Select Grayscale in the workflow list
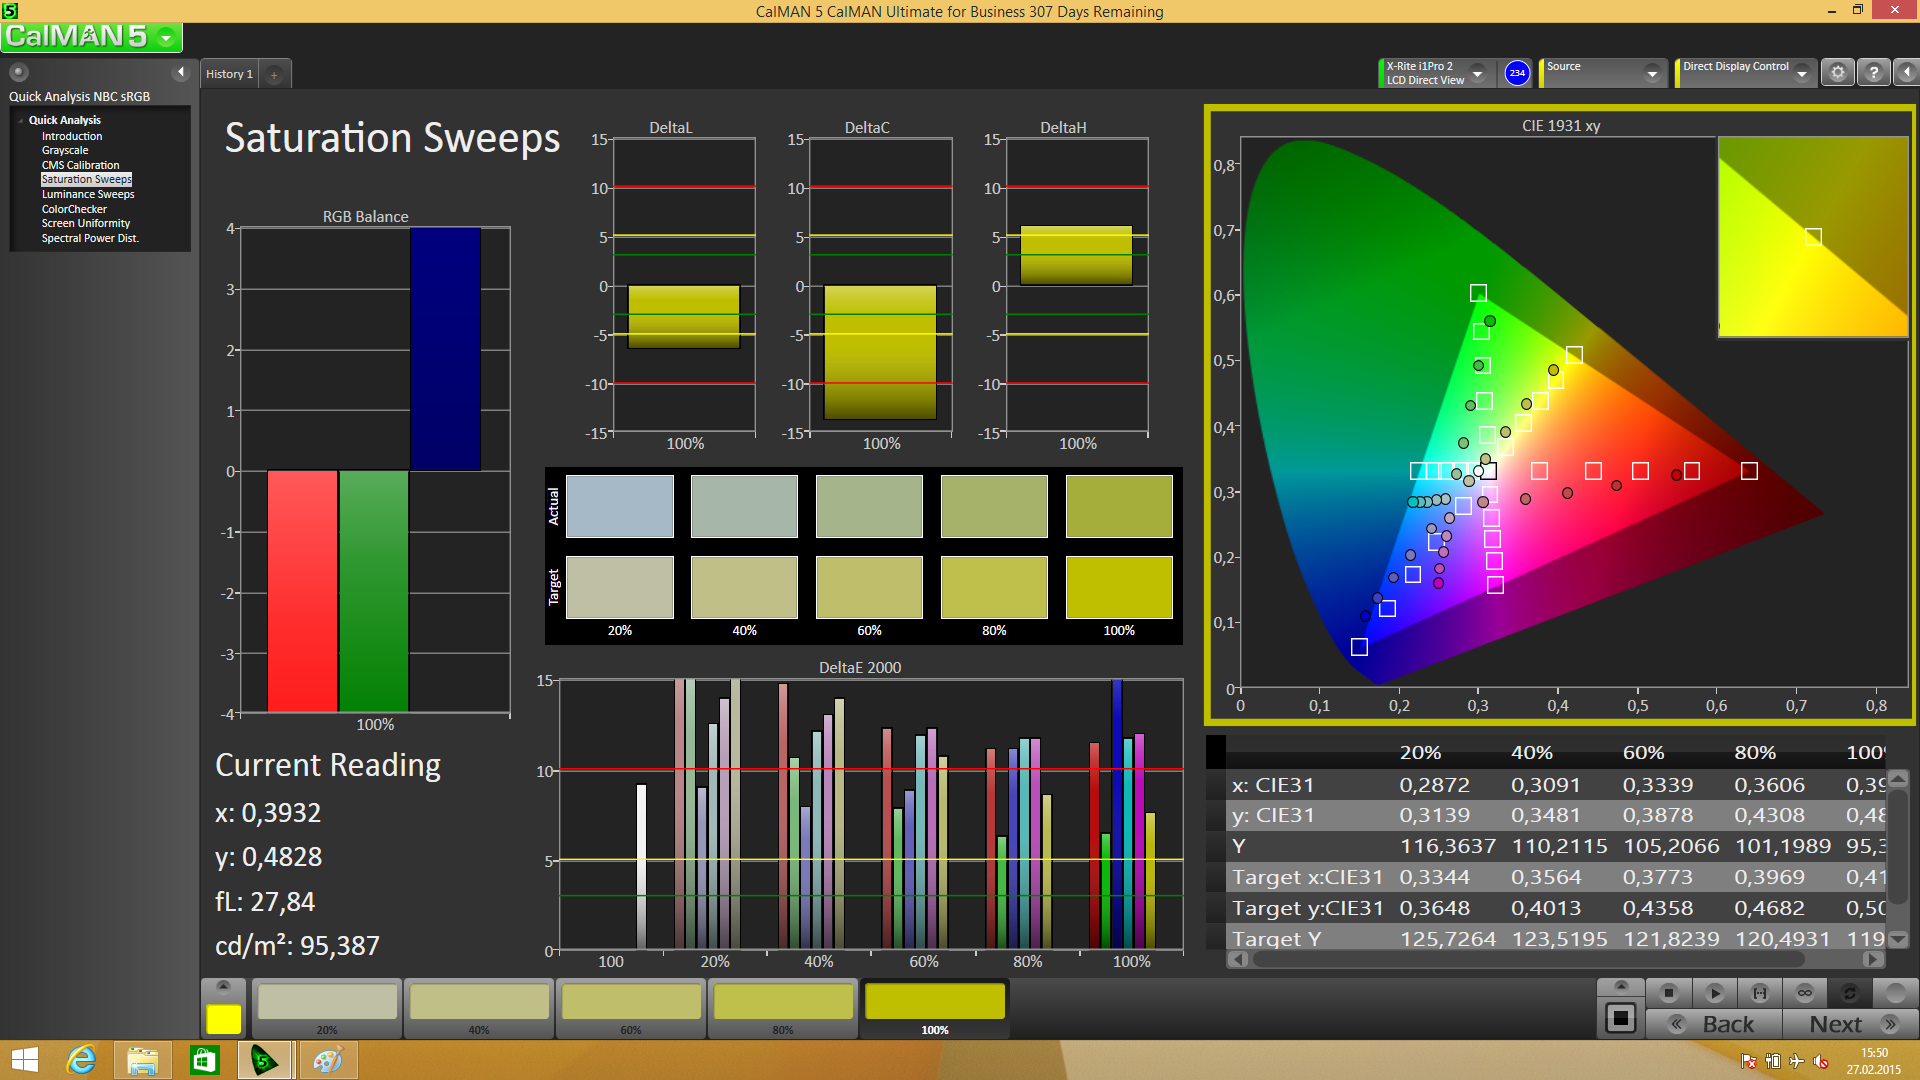1920x1080 pixels. [65, 151]
